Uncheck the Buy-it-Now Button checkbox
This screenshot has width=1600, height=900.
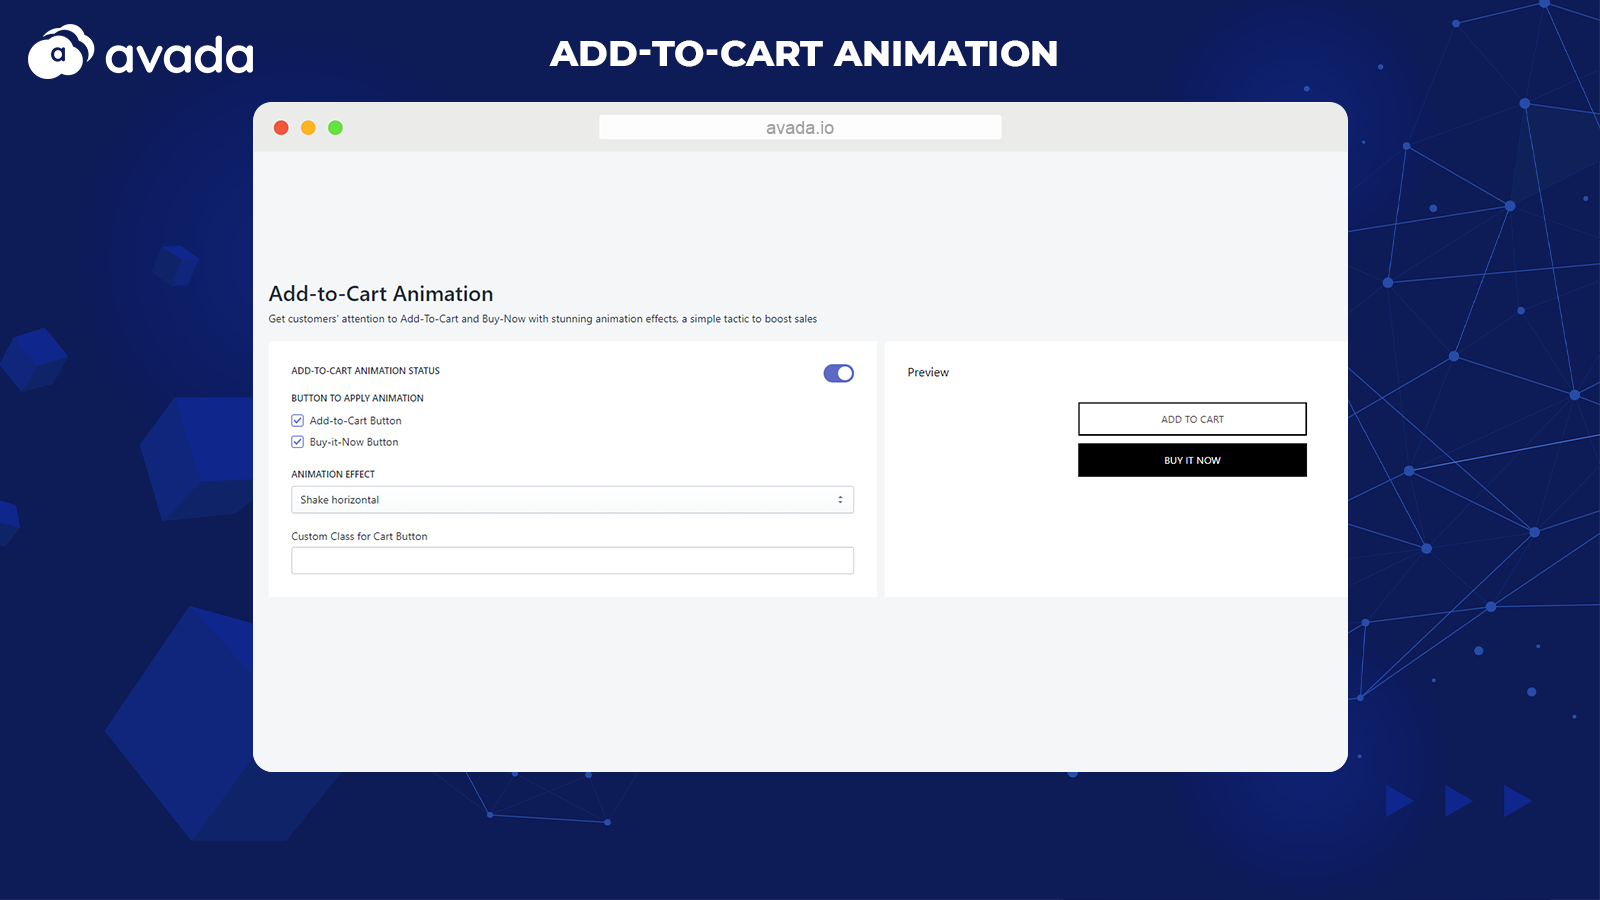pos(297,442)
